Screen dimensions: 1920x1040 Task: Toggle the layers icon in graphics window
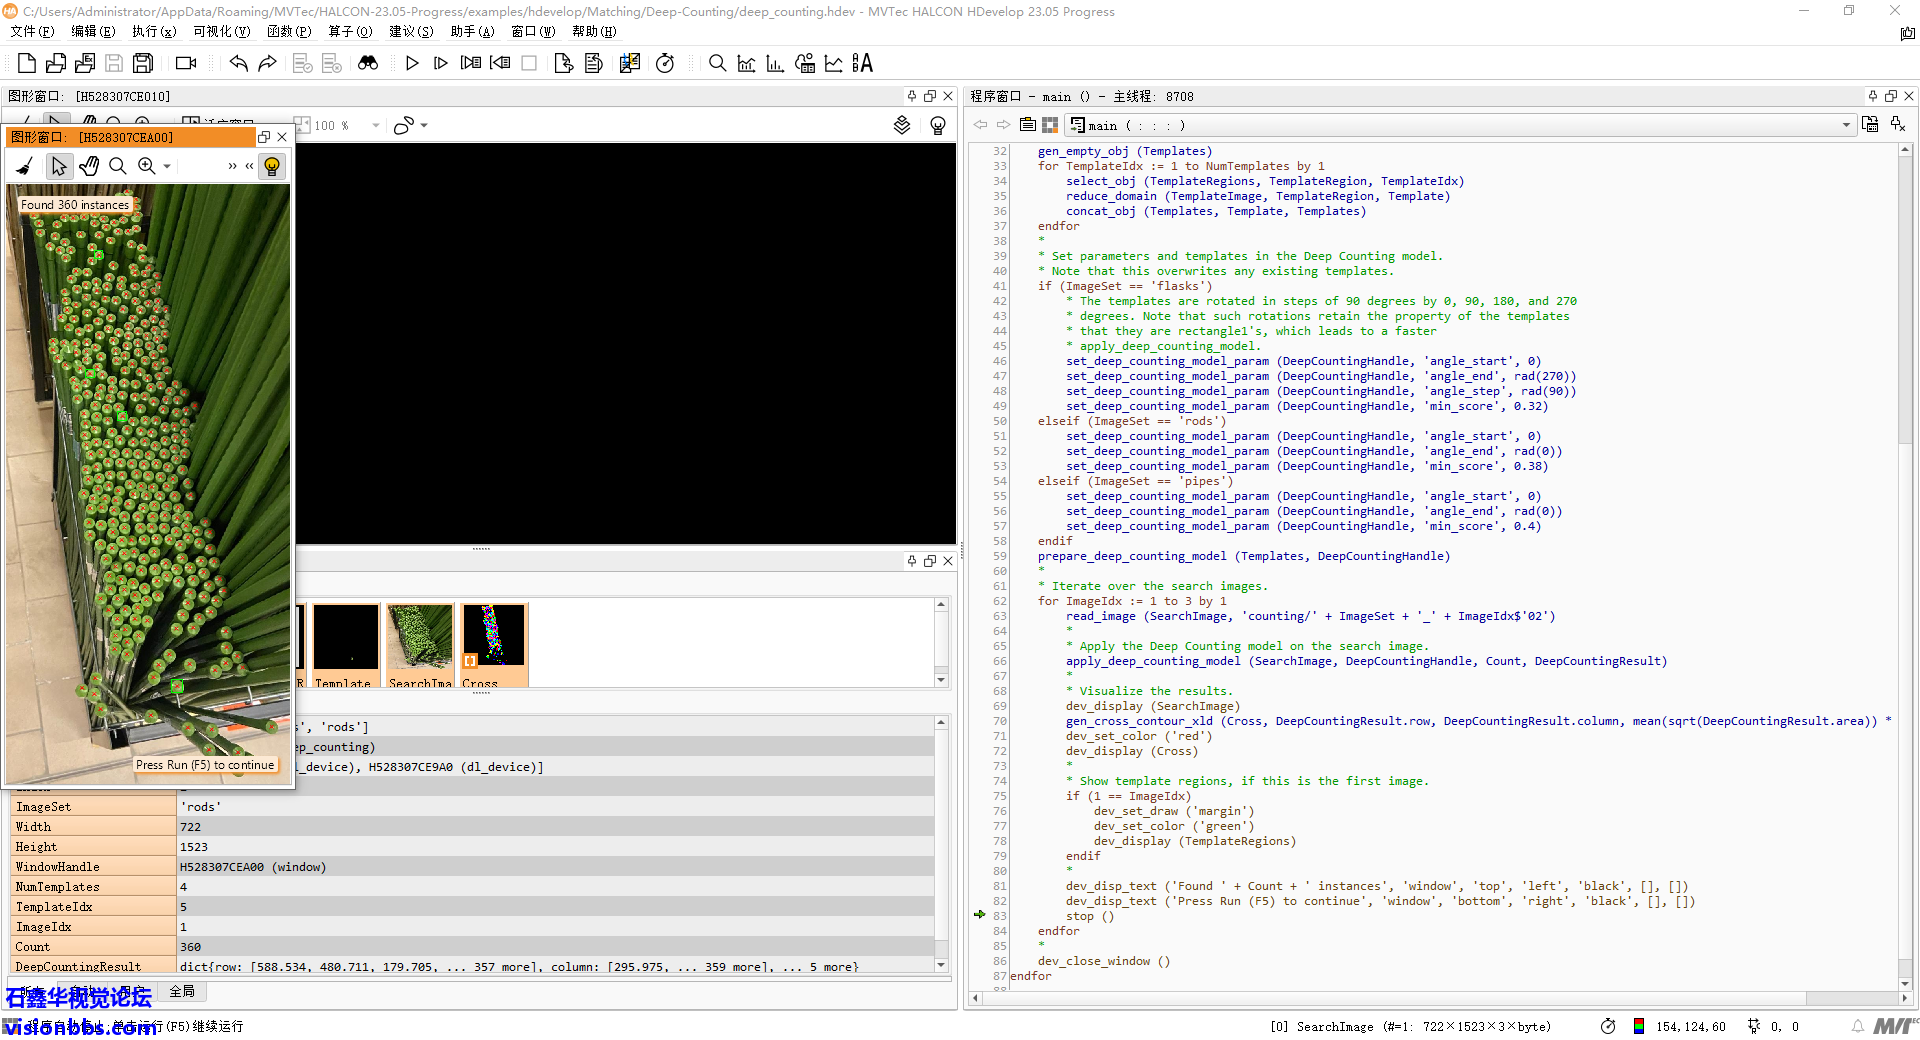tap(902, 125)
